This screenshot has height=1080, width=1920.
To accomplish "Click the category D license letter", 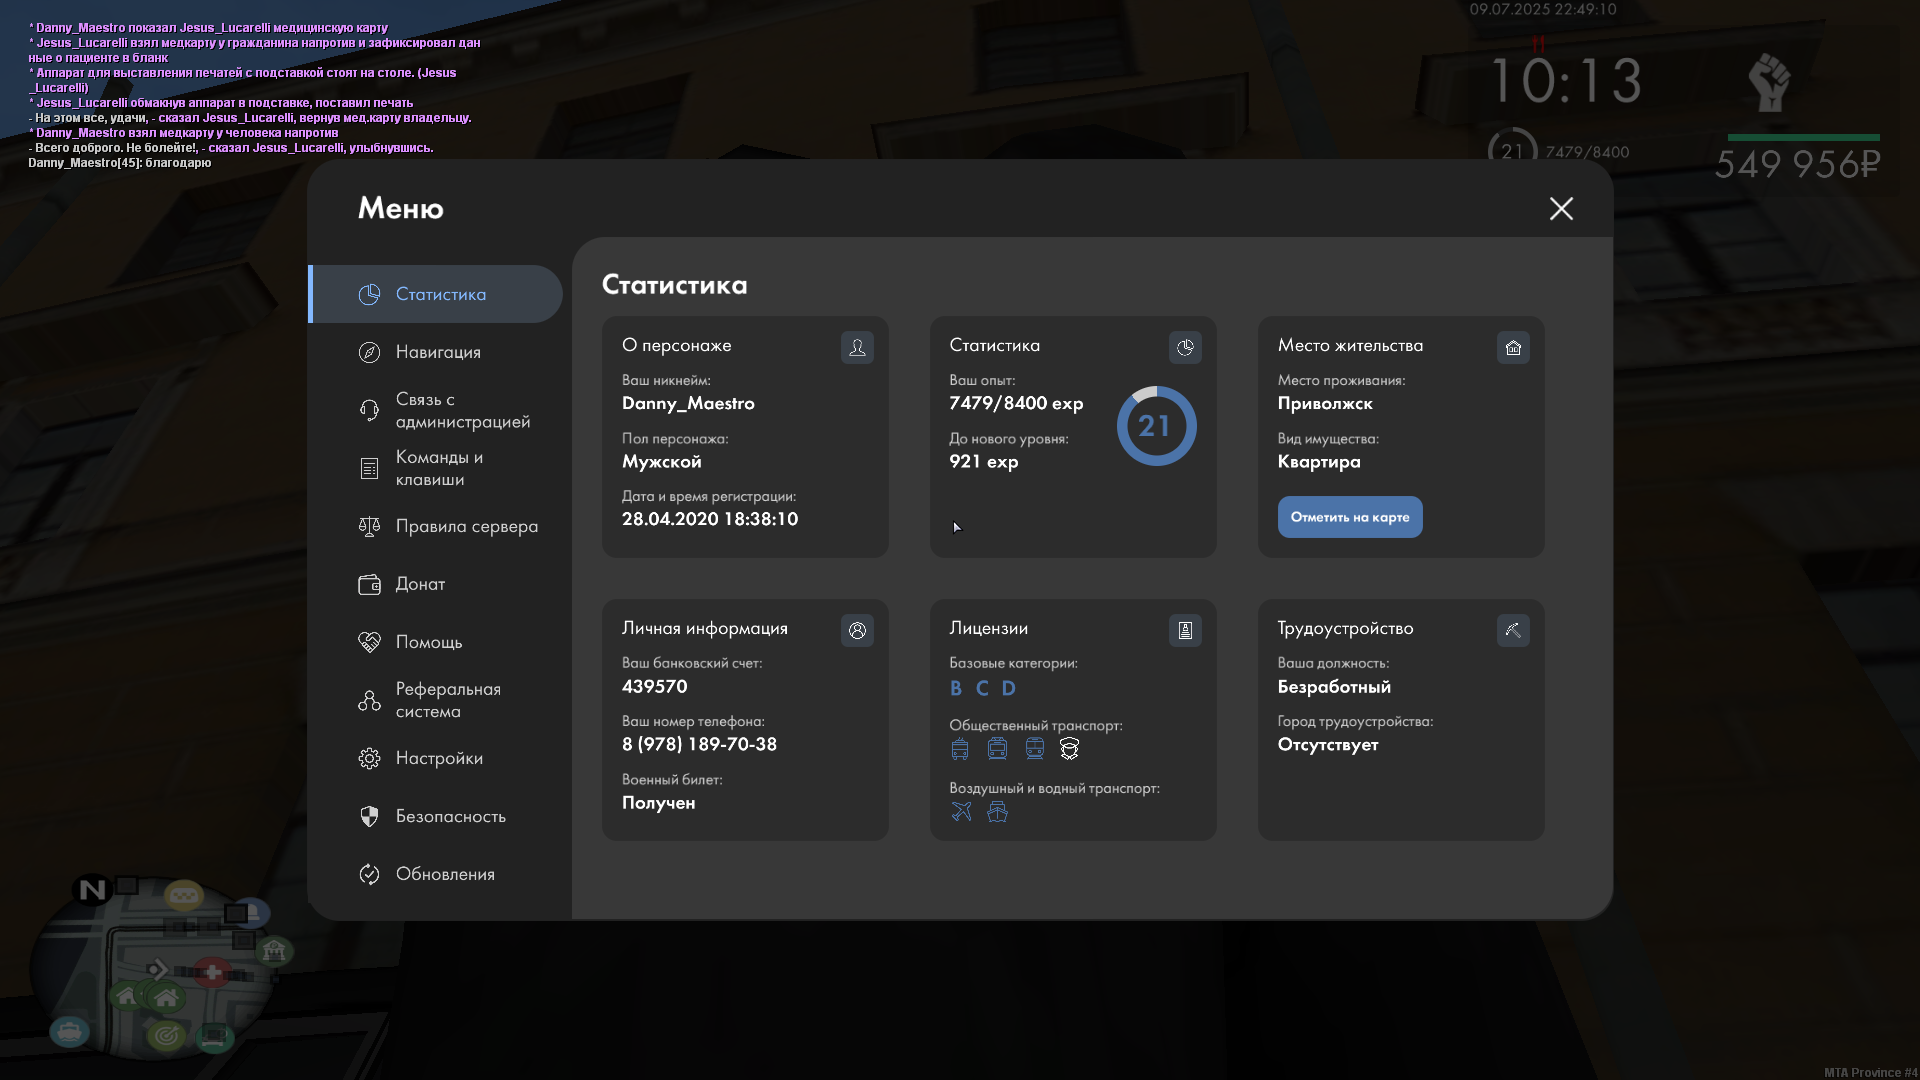I will point(1008,688).
